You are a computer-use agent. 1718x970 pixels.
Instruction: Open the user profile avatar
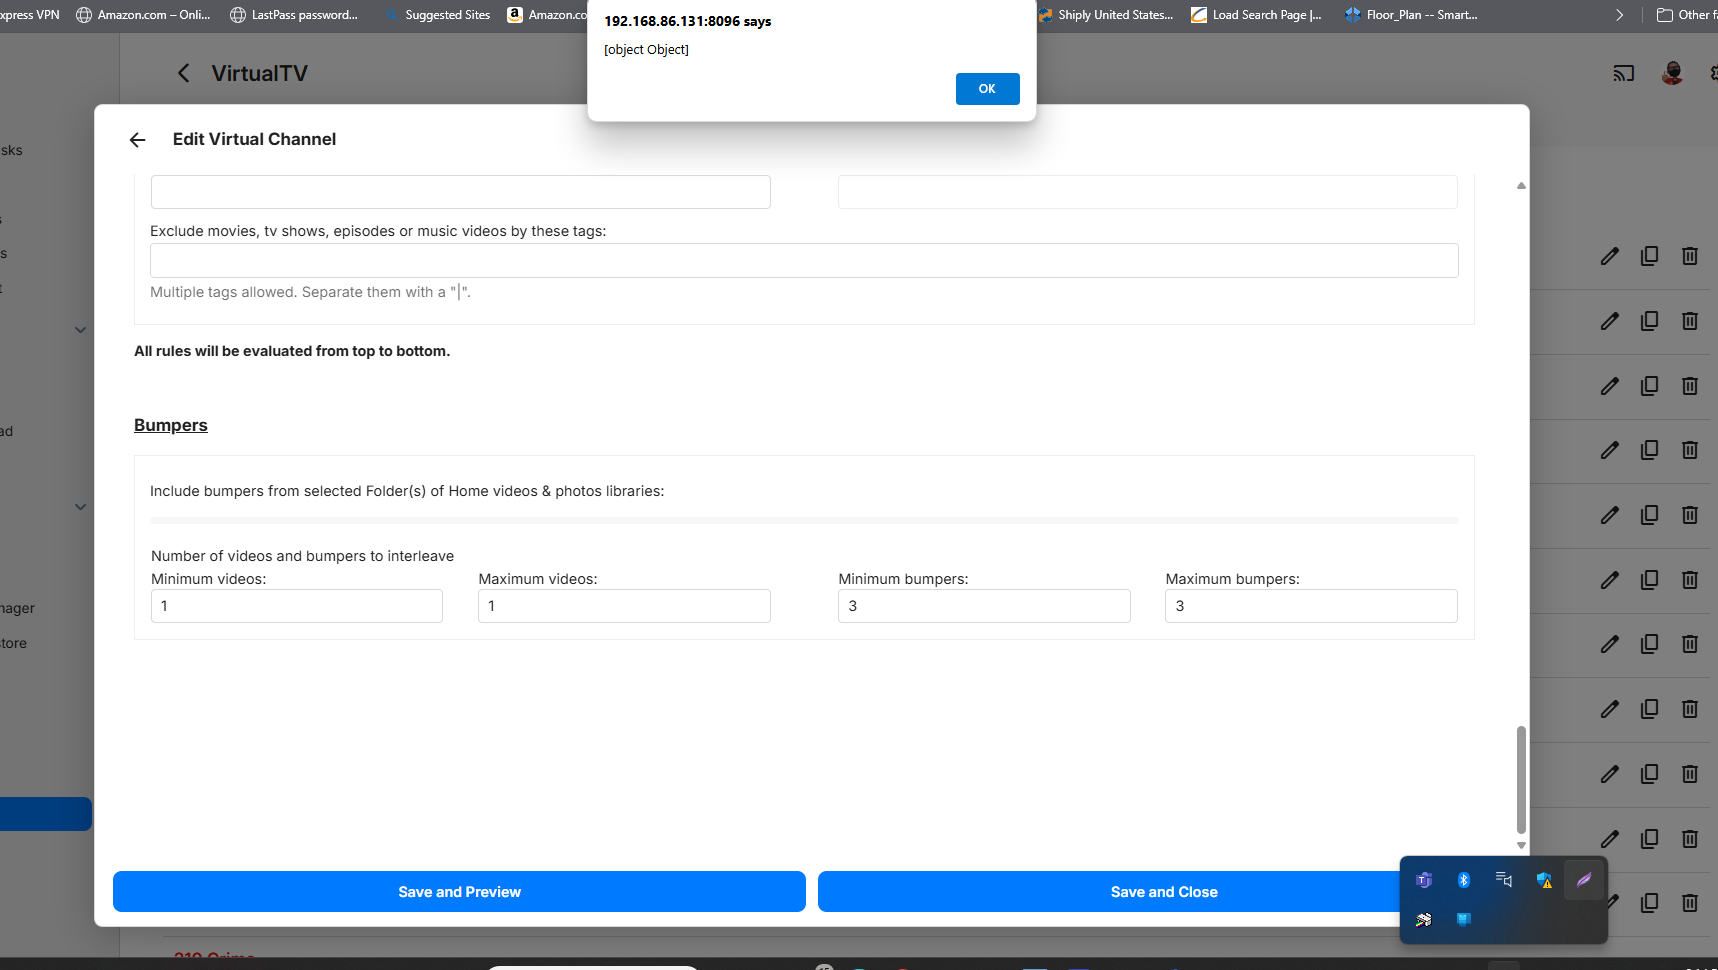pyautogui.click(x=1672, y=73)
